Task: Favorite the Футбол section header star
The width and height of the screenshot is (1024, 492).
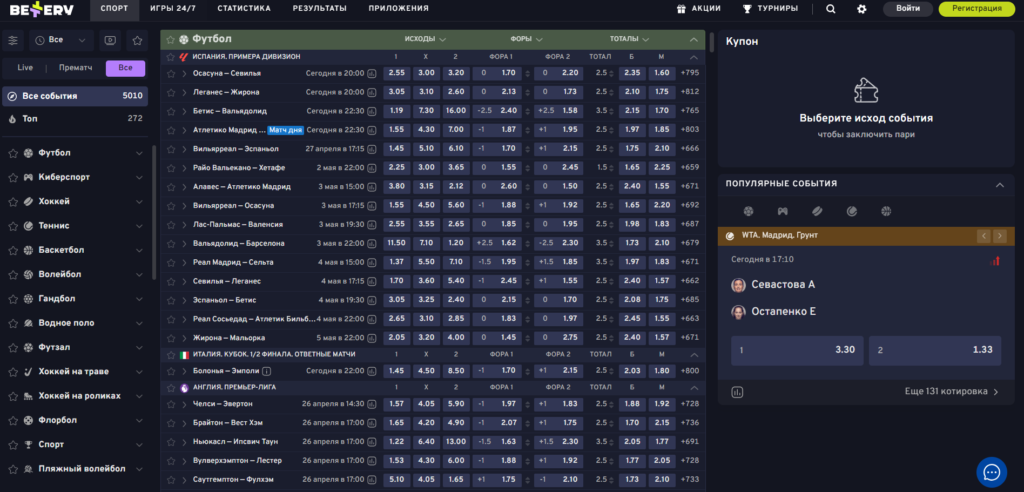Action: coord(170,39)
